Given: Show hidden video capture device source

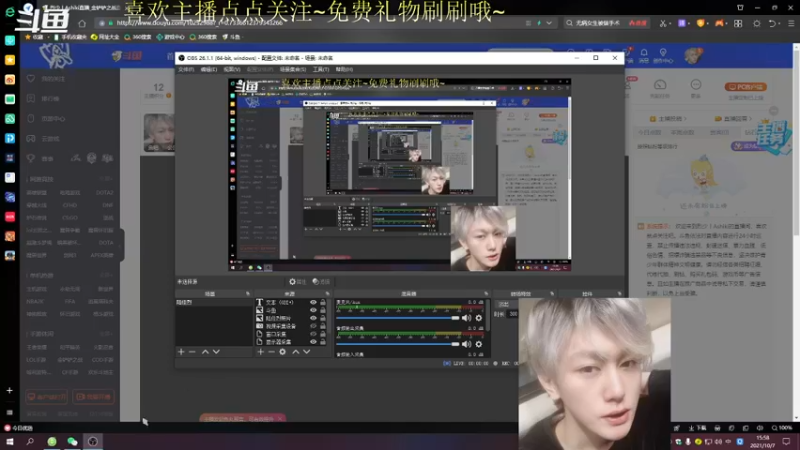Looking at the screenshot, I should (x=313, y=326).
